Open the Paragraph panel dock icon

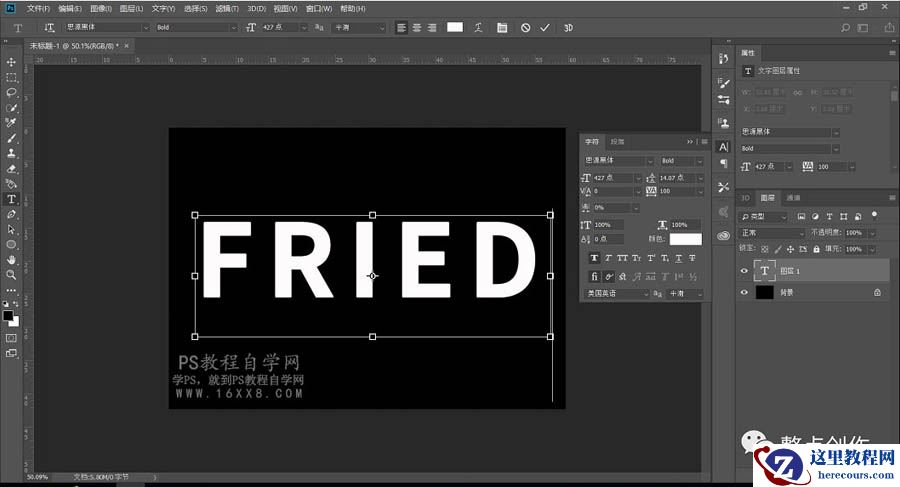(x=723, y=164)
